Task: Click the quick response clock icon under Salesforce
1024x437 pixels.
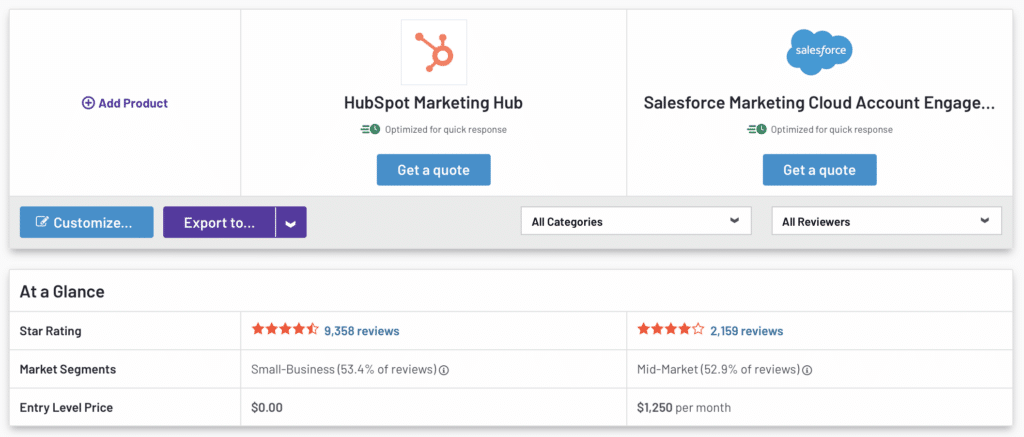Action: pos(756,129)
